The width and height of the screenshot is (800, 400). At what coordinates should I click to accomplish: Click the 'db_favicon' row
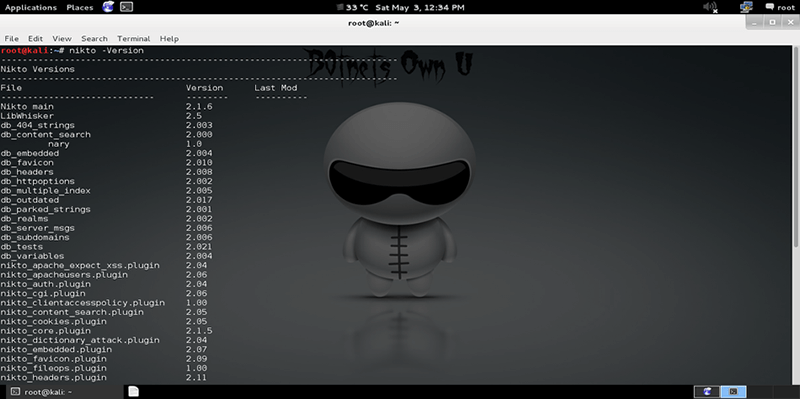(x=106, y=163)
